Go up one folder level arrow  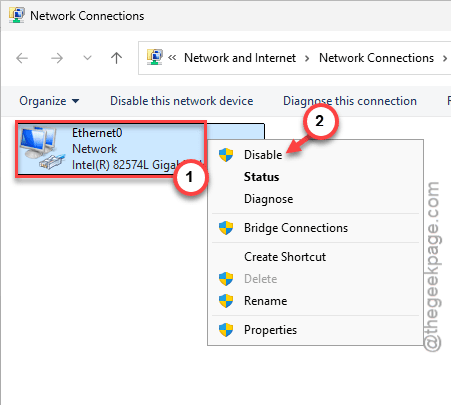(x=116, y=58)
